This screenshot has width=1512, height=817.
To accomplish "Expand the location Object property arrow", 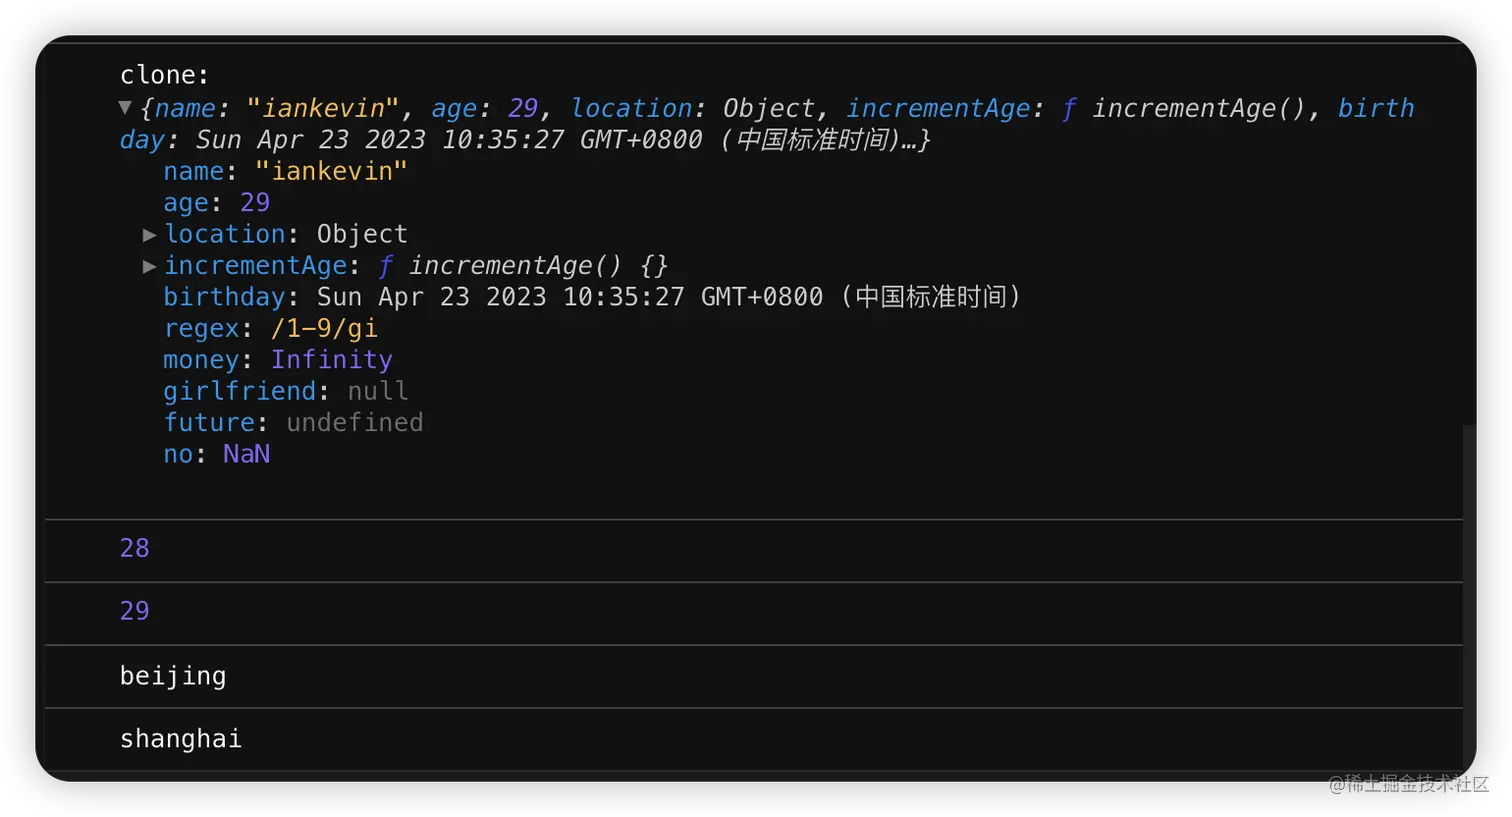I will [149, 235].
